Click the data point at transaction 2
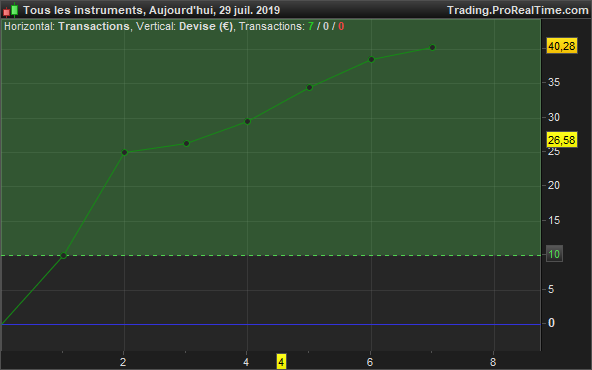This screenshot has height=370, width=592. [x=125, y=153]
